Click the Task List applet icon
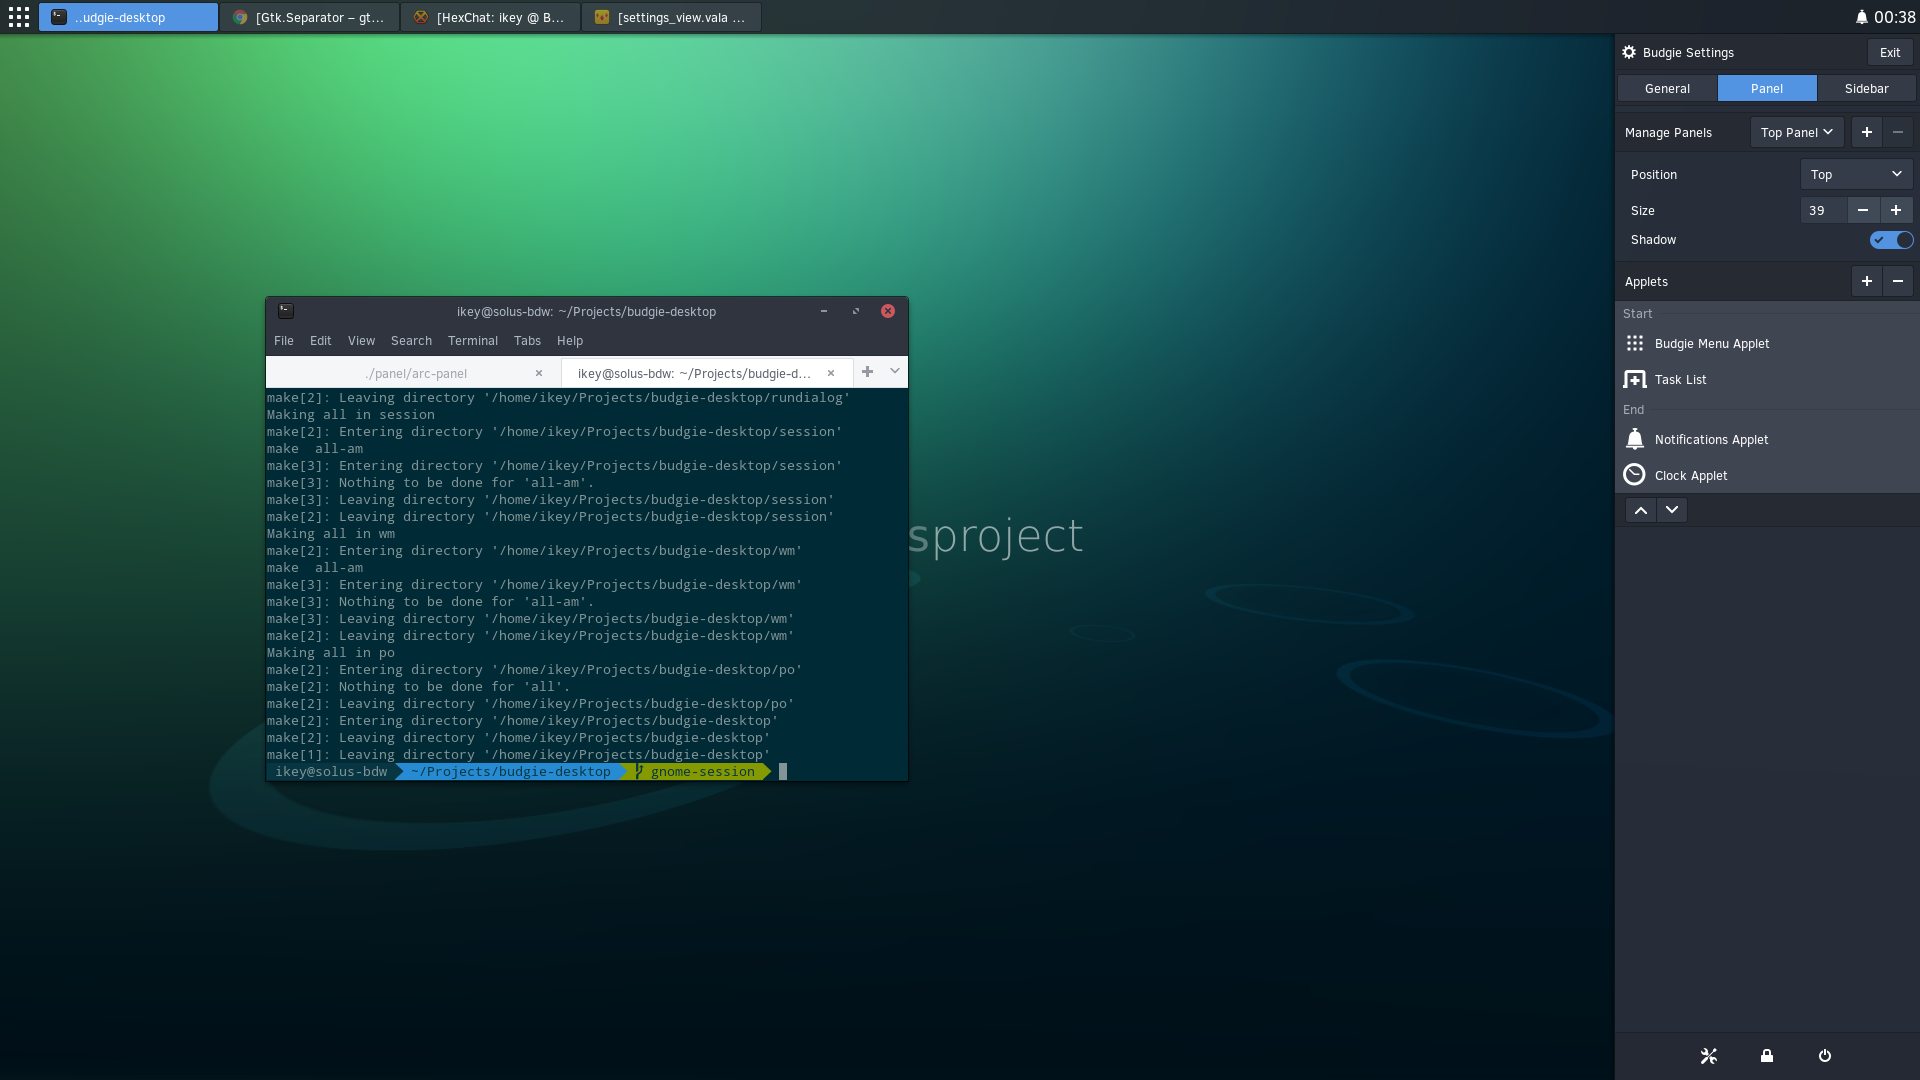This screenshot has width=1920, height=1080. [1635, 379]
